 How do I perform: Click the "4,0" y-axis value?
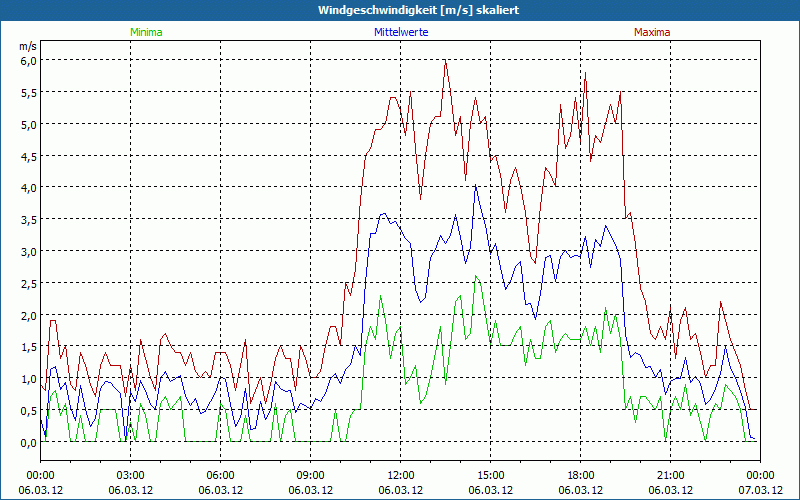[29, 188]
